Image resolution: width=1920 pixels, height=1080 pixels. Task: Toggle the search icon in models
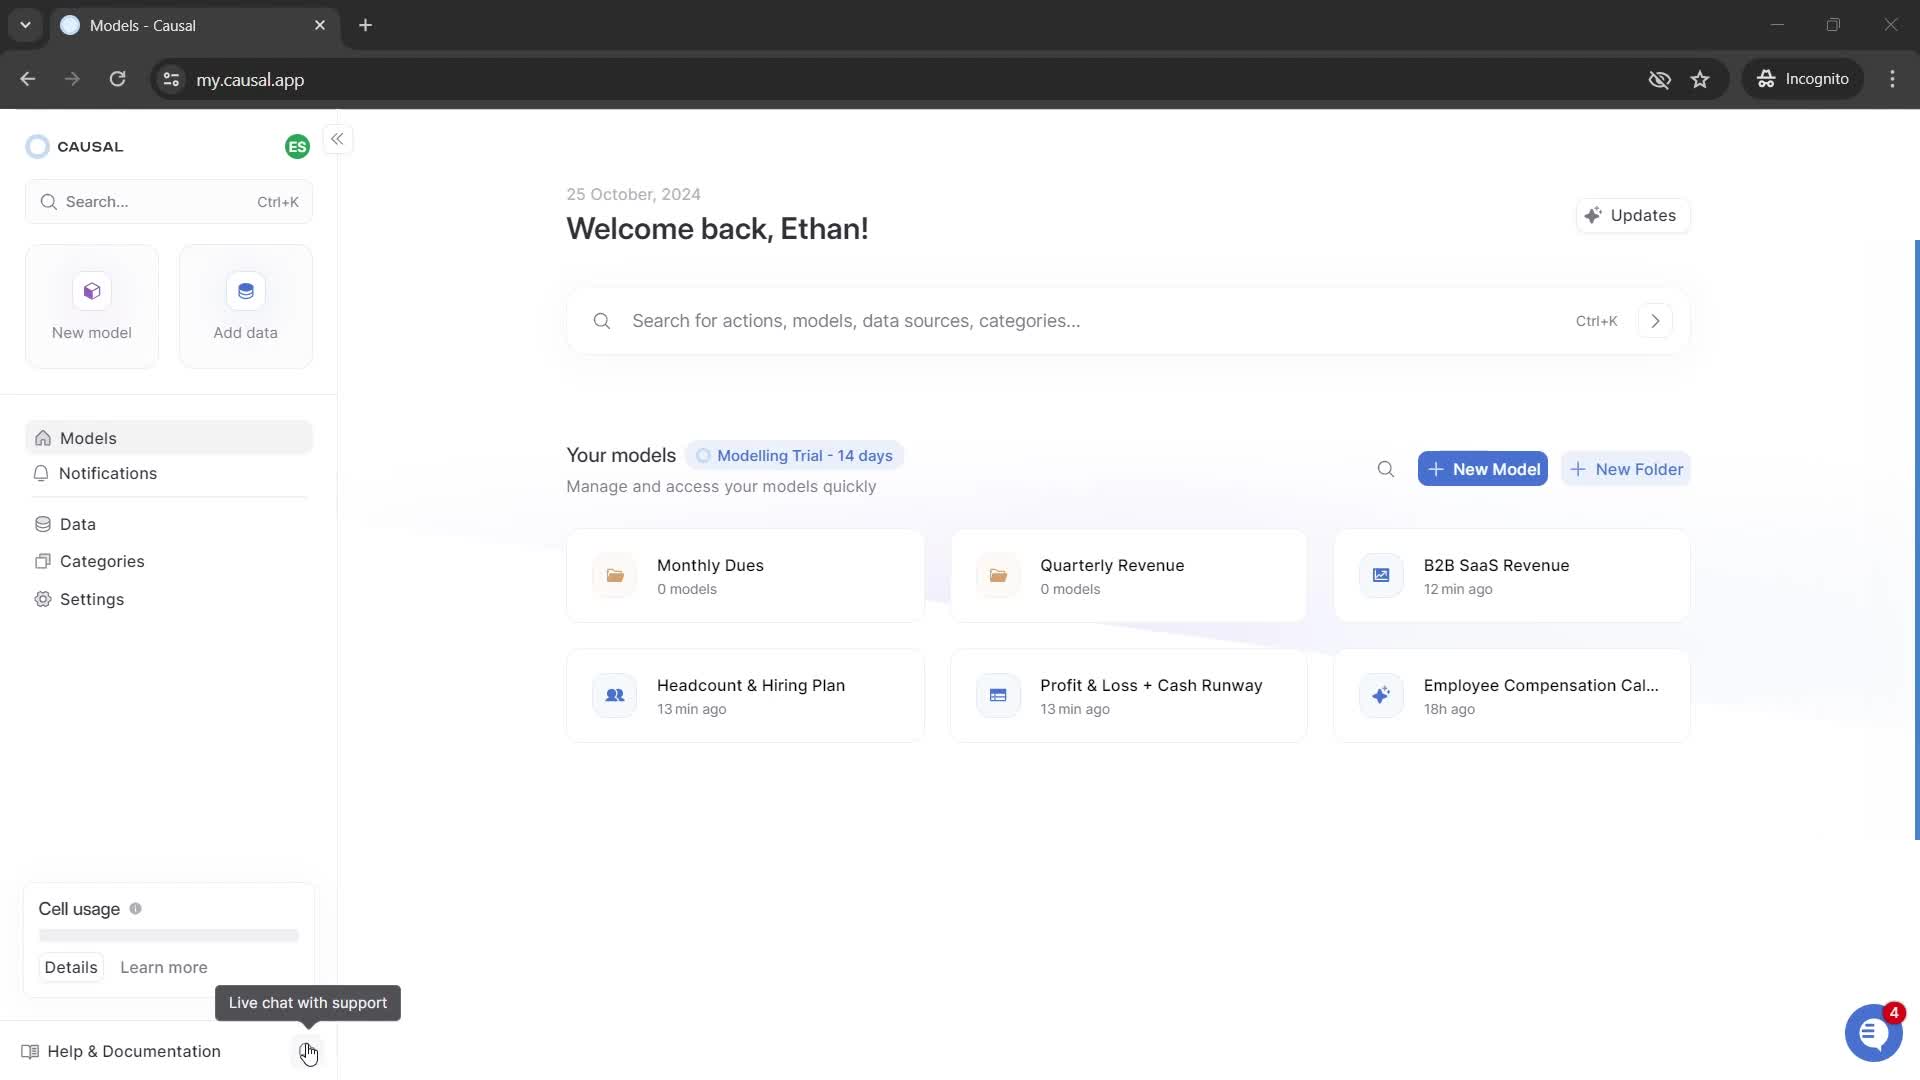(1386, 468)
